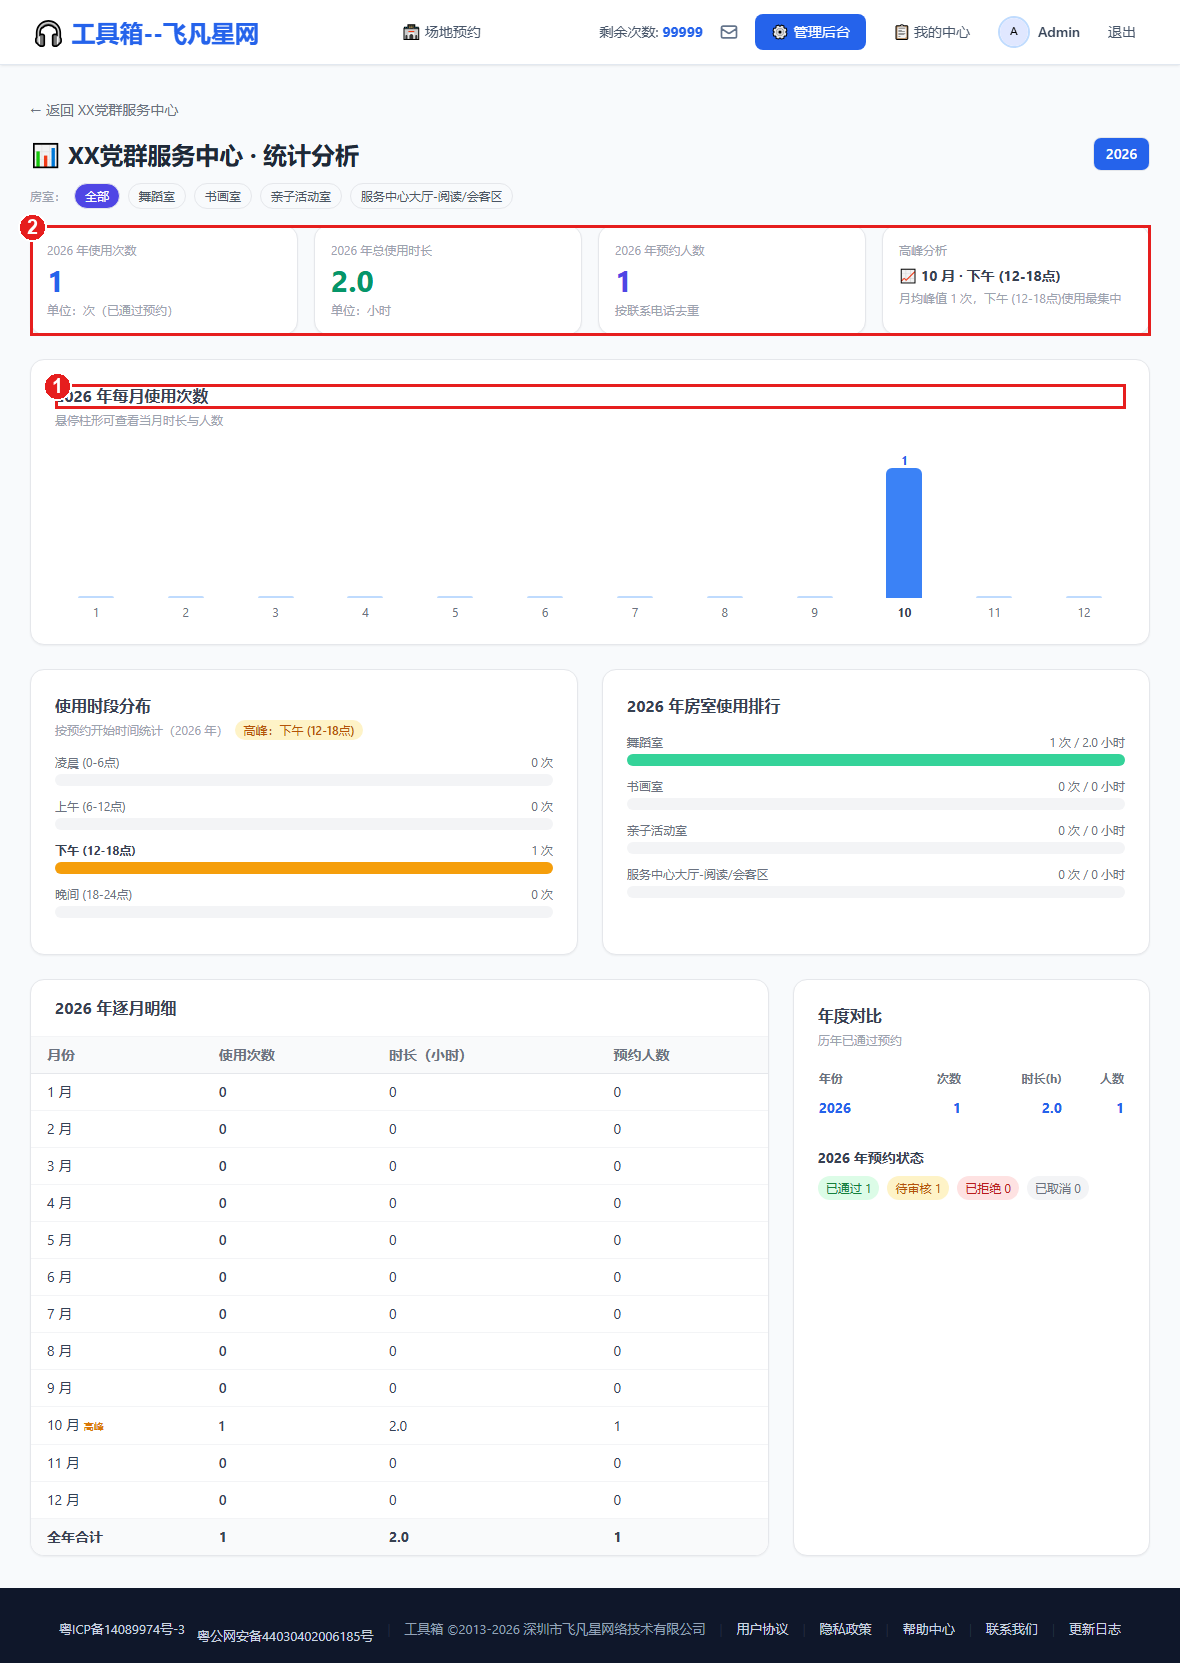Open 更新日志 in the footer
The height and width of the screenshot is (1663, 1180).
pyautogui.click(x=1095, y=1629)
